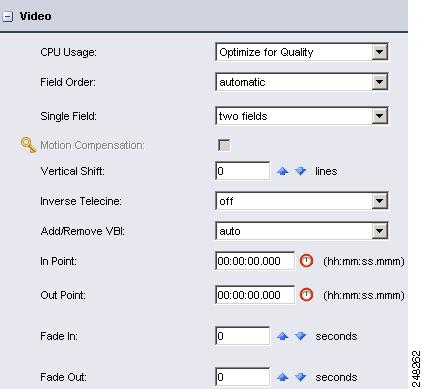421x389 pixels.
Task: Click the CPU Usage label
Action: 68,52
